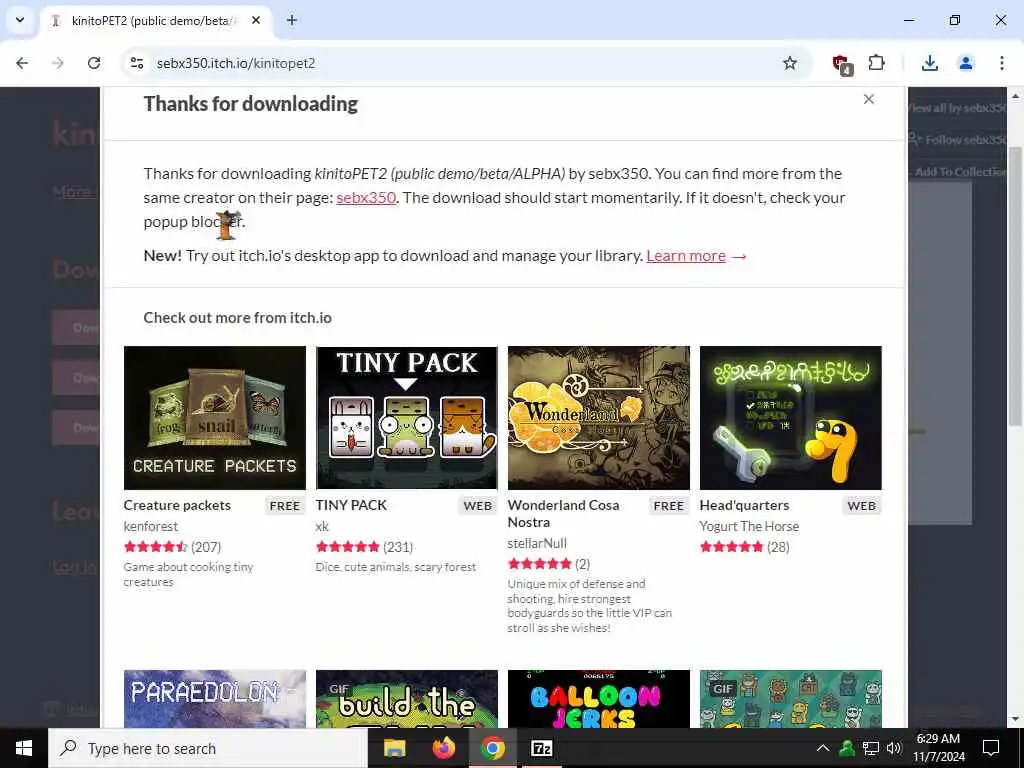Open PARAEDOLON game thumbnail

tap(215, 698)
